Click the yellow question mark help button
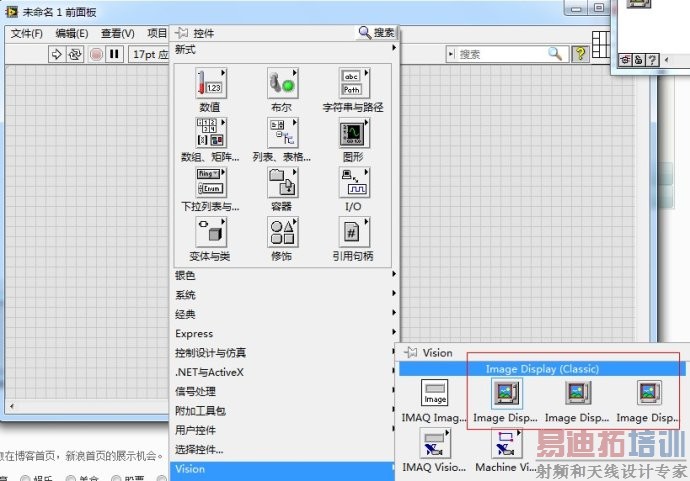This screenshot has width=690, height=481. [x=580, y=54]
